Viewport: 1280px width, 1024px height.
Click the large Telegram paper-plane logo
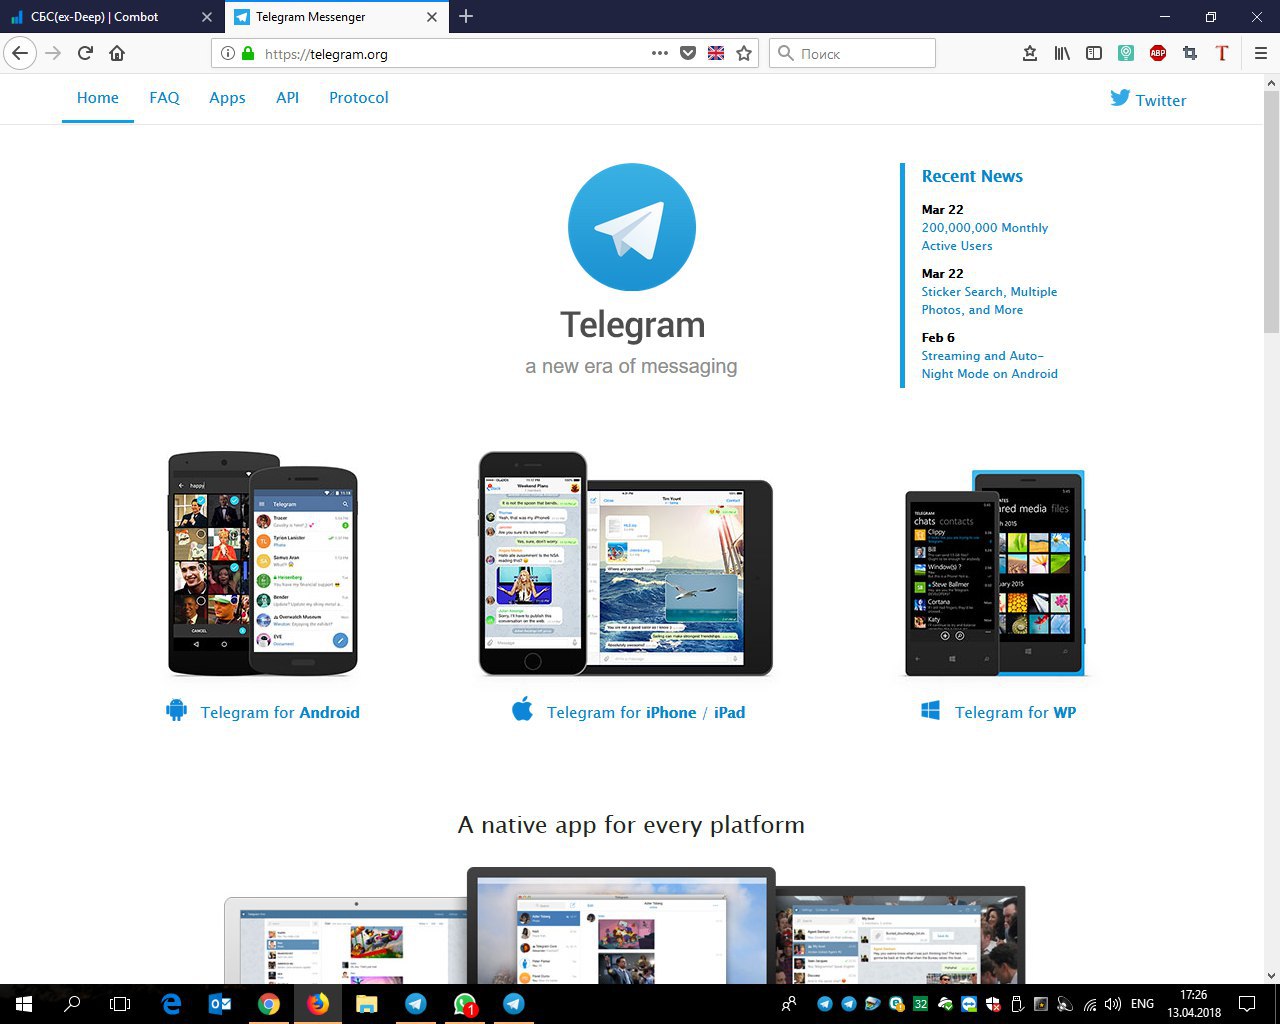point(632,227)
